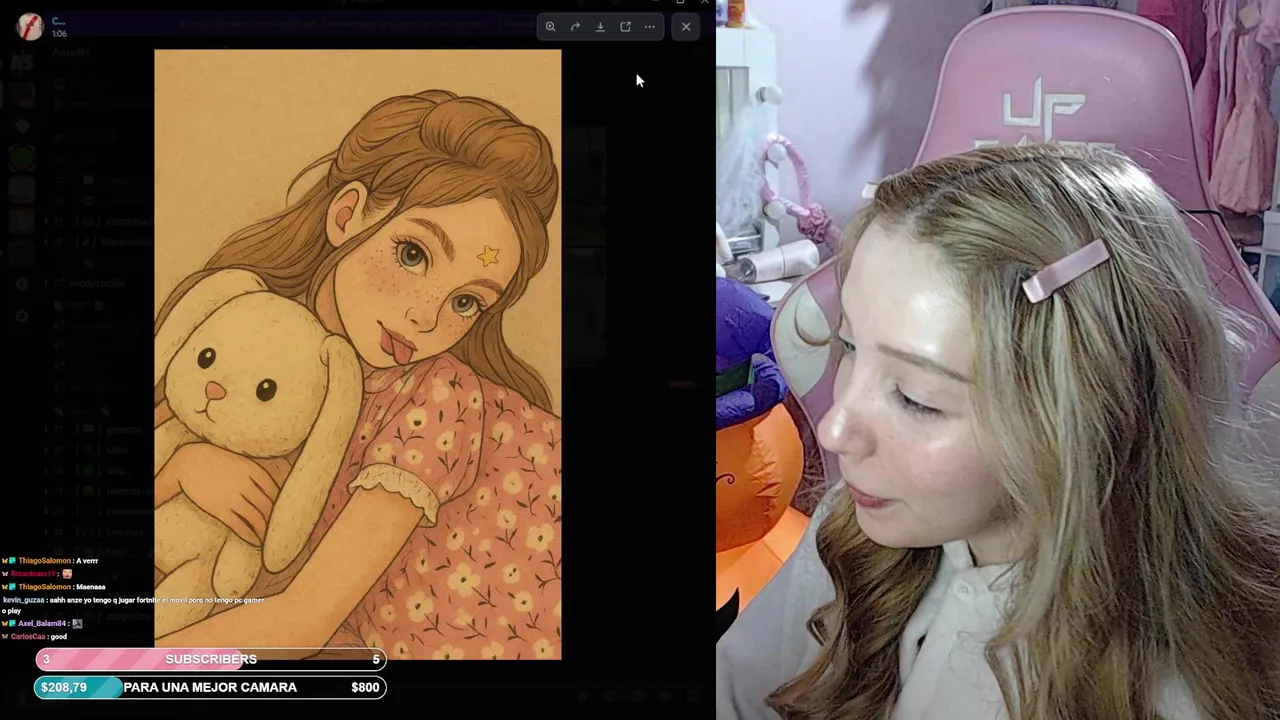Click the $208,79 raised amount

[x=64, y=687]
